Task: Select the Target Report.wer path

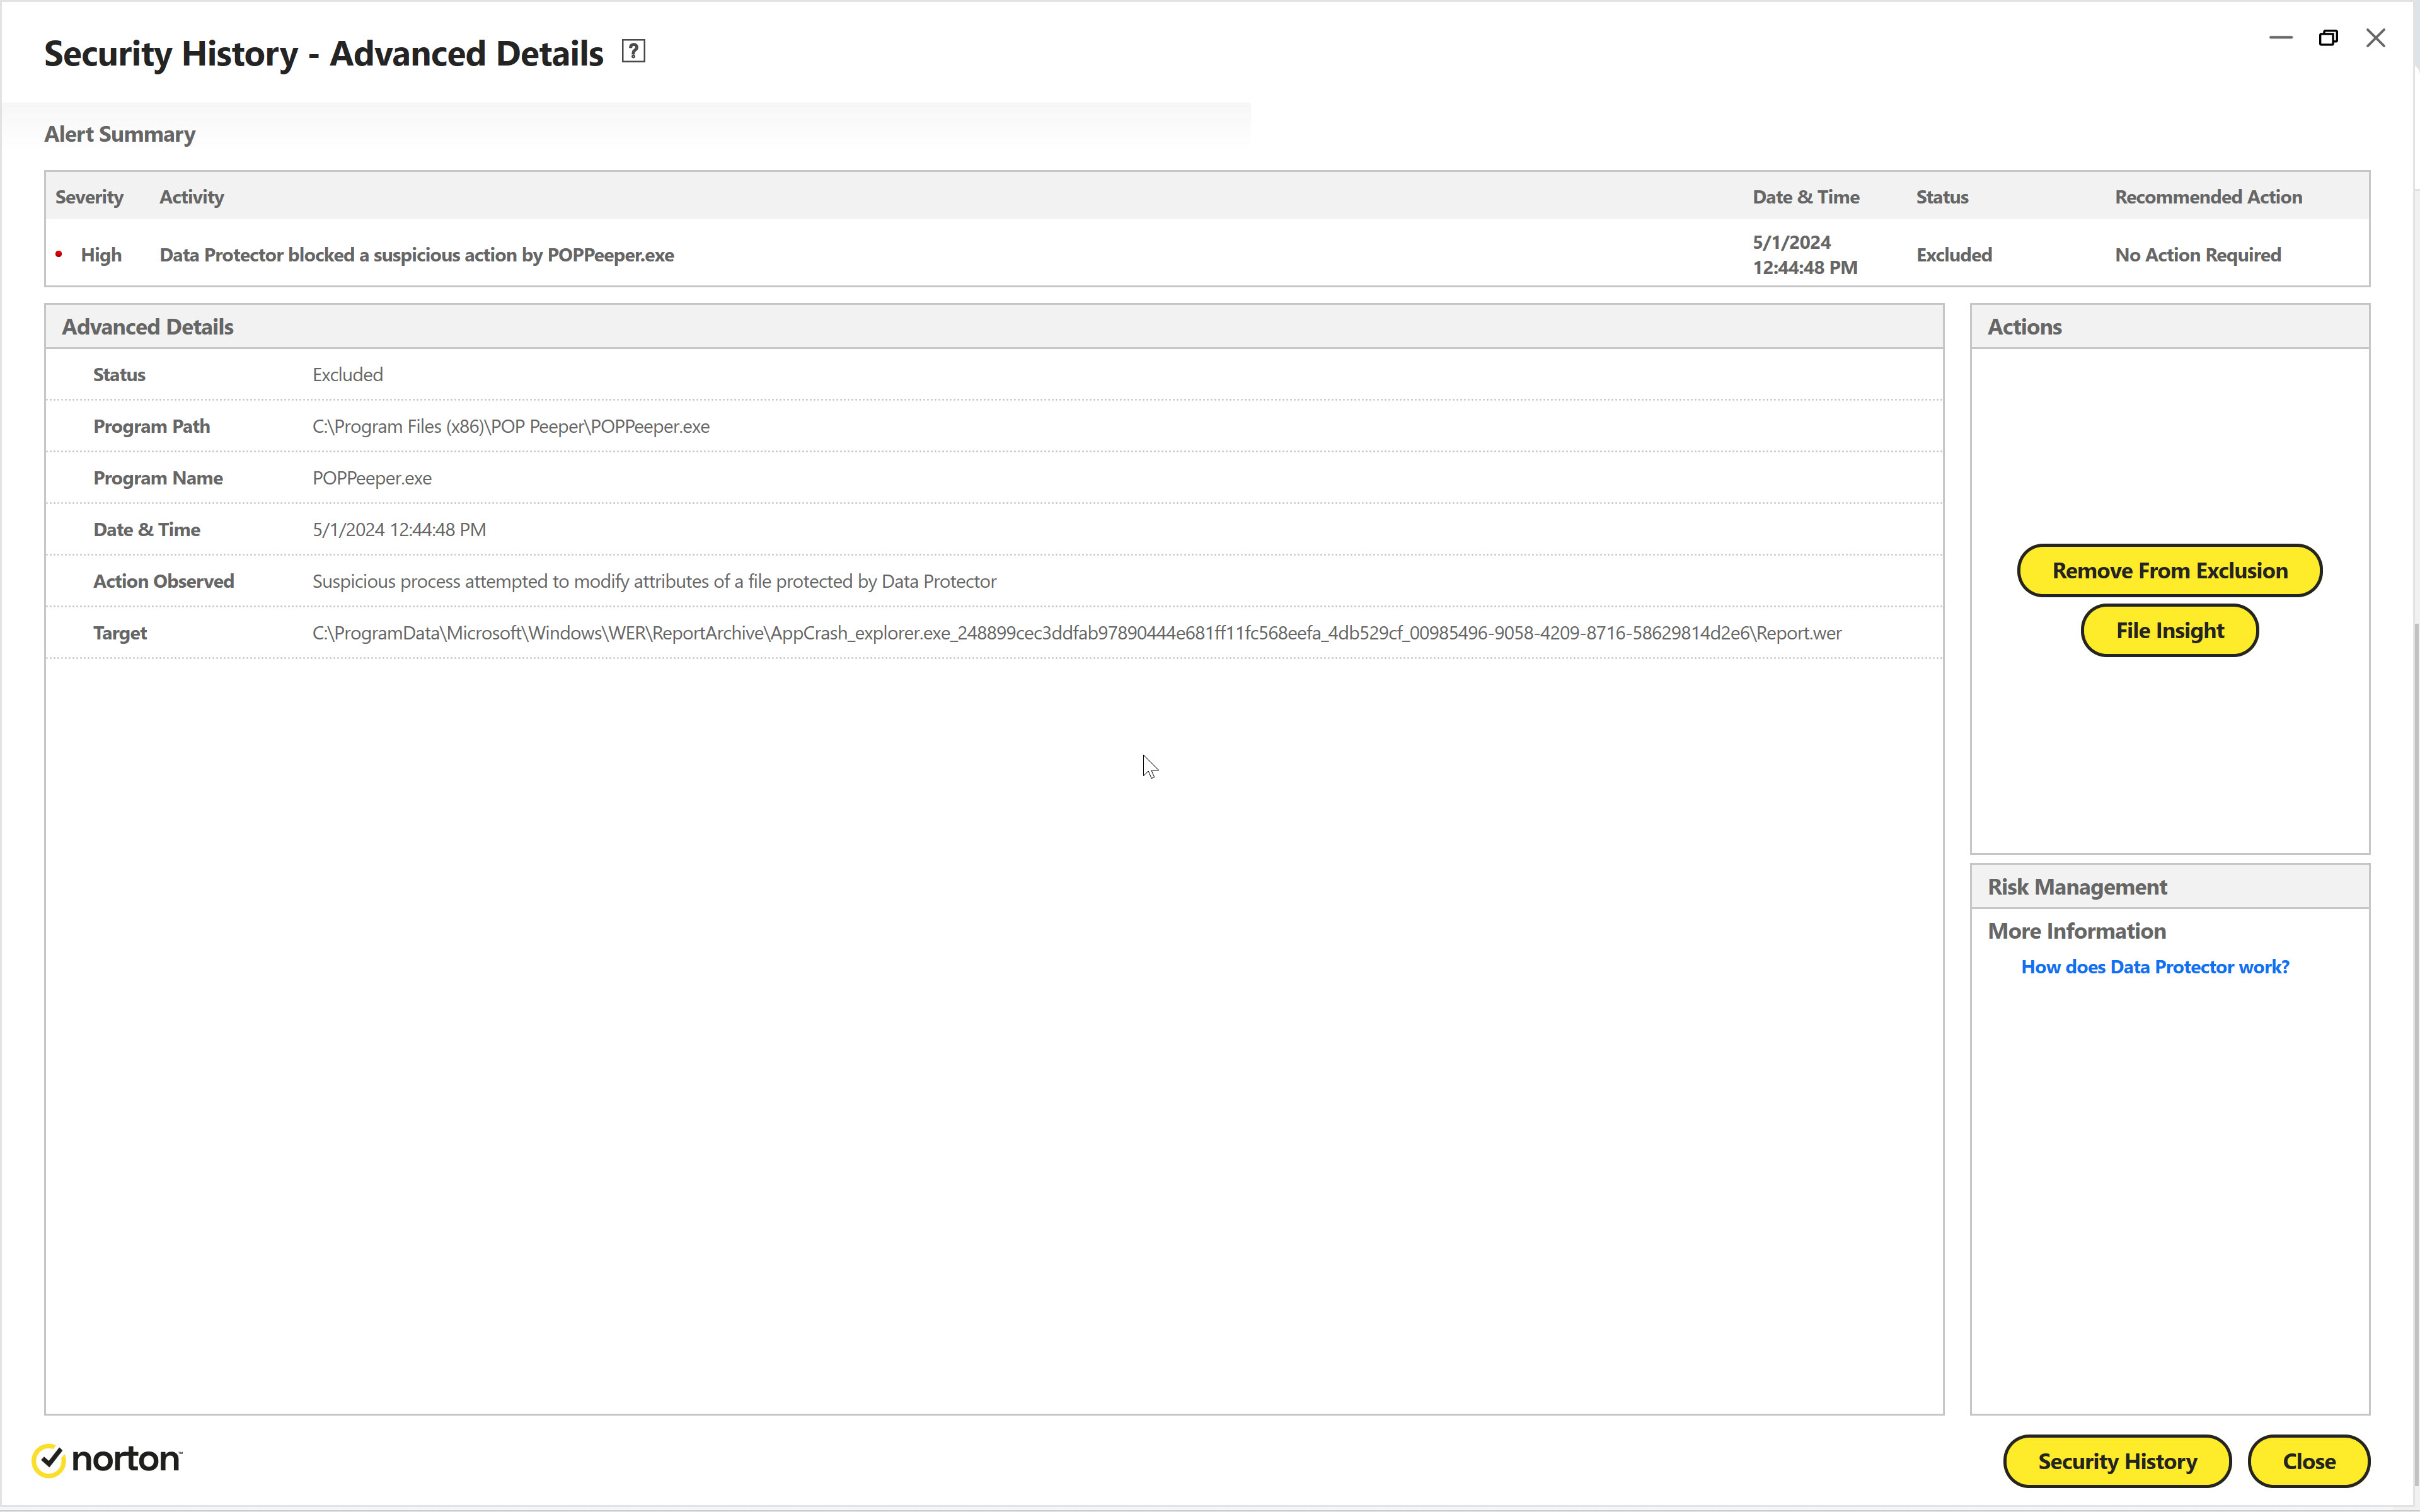Action: (x=1077, y=633)
